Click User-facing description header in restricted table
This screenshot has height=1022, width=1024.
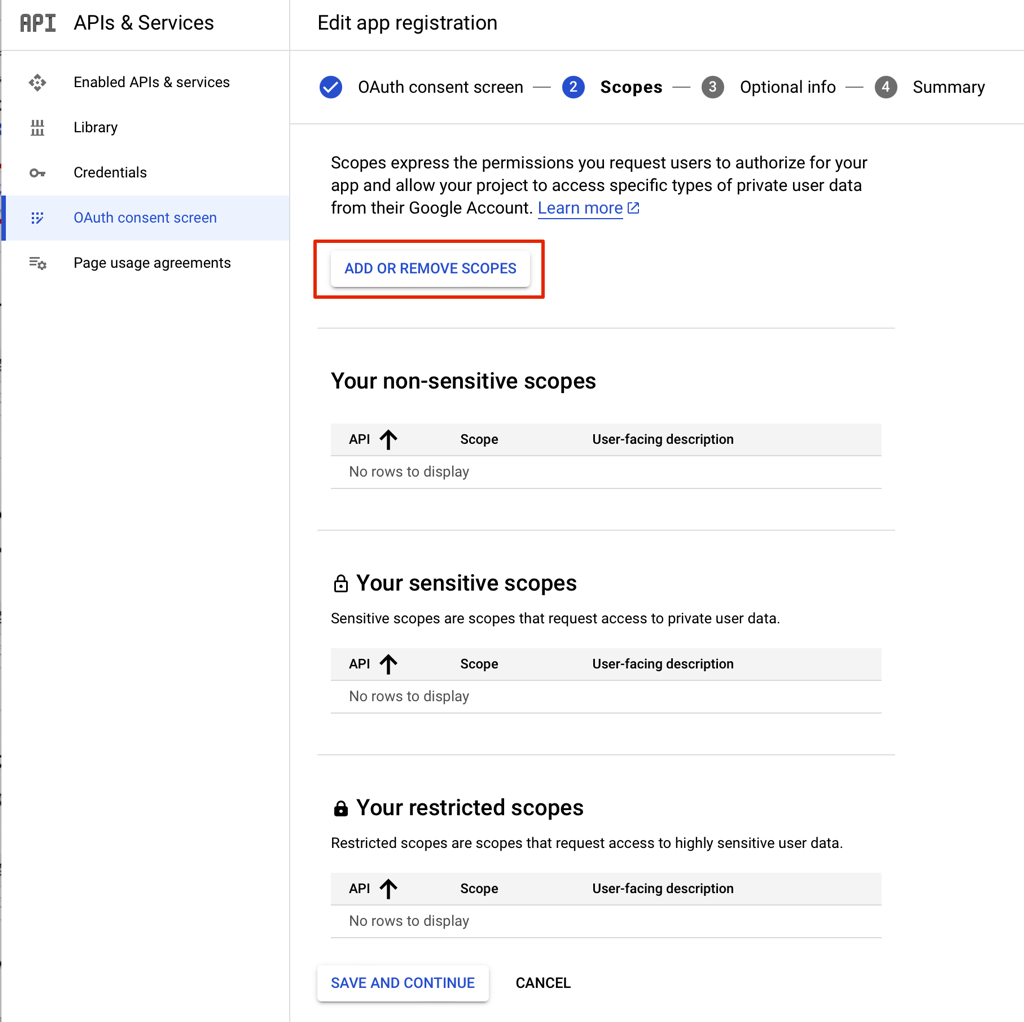pos(663,889)
